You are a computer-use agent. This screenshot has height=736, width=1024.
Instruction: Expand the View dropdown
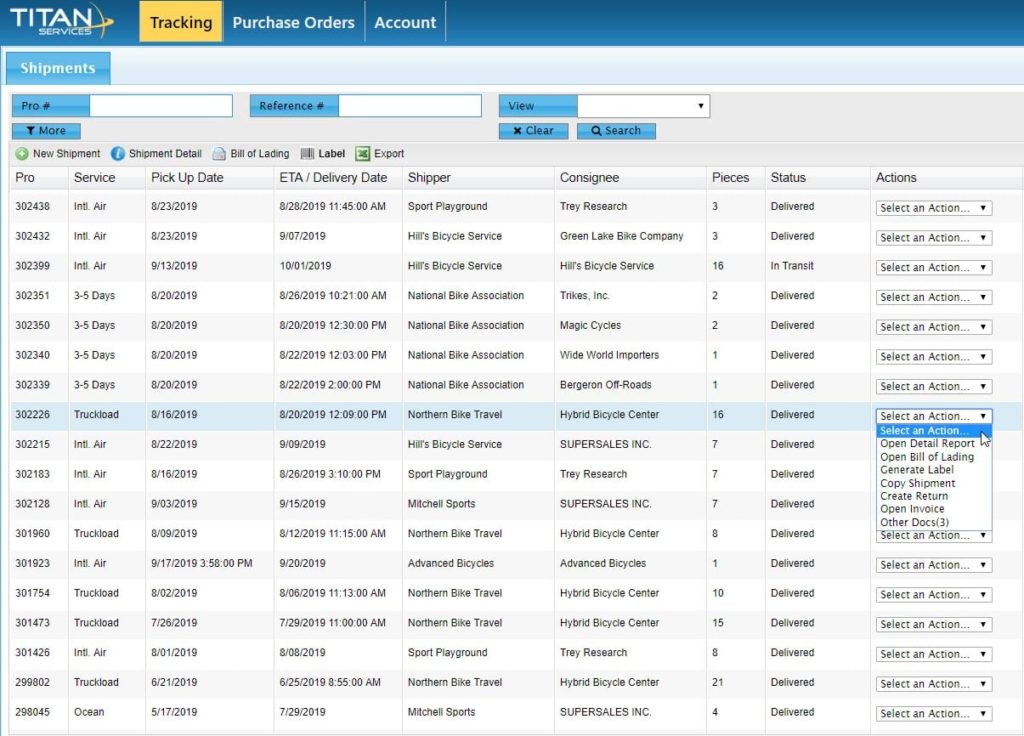(643, 106)
